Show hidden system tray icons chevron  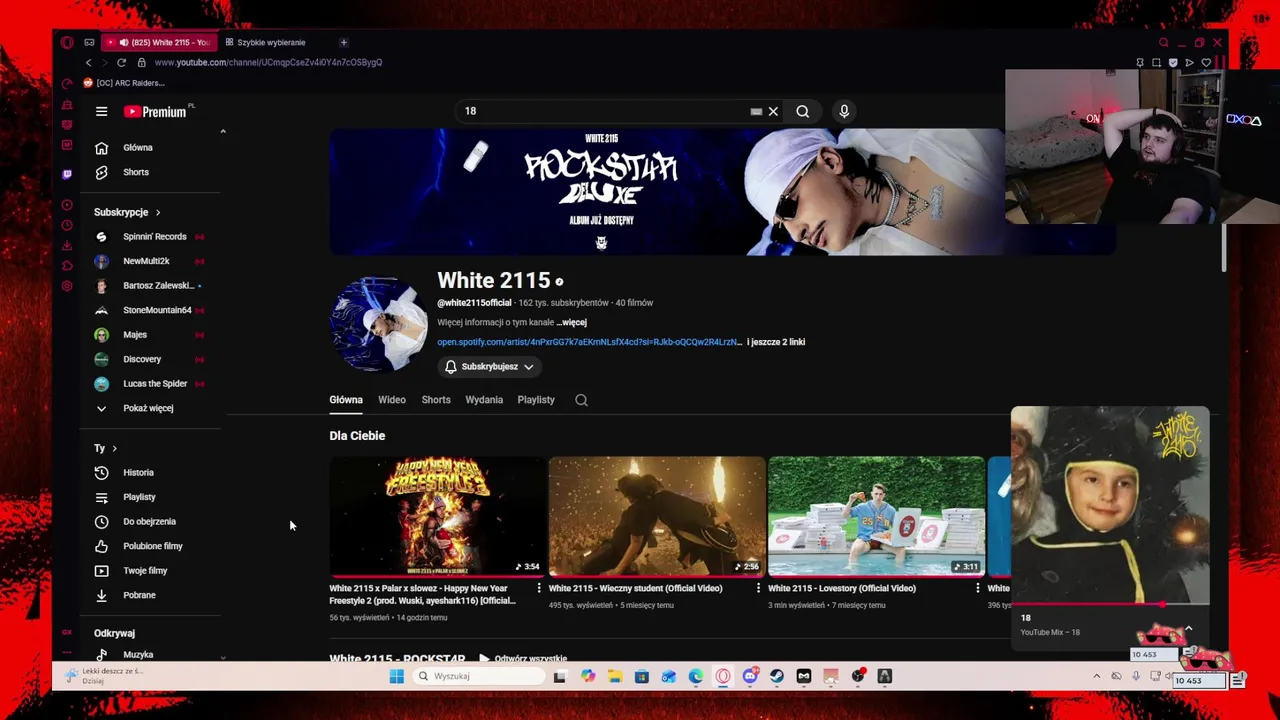click(1096, 677)
